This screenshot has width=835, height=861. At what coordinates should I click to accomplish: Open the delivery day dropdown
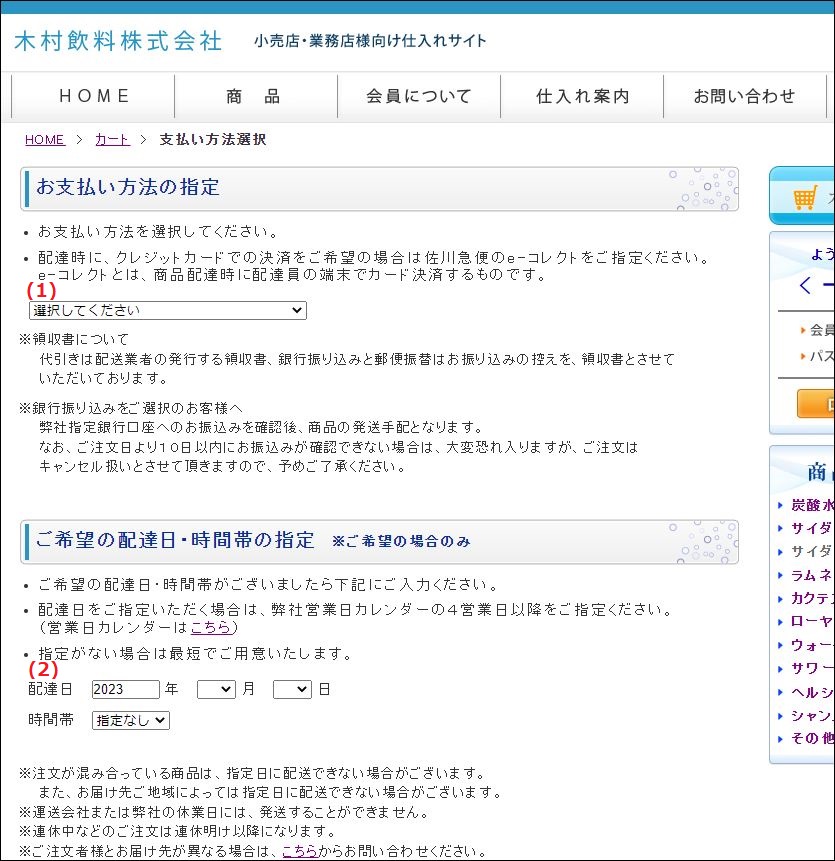[291, 689]
